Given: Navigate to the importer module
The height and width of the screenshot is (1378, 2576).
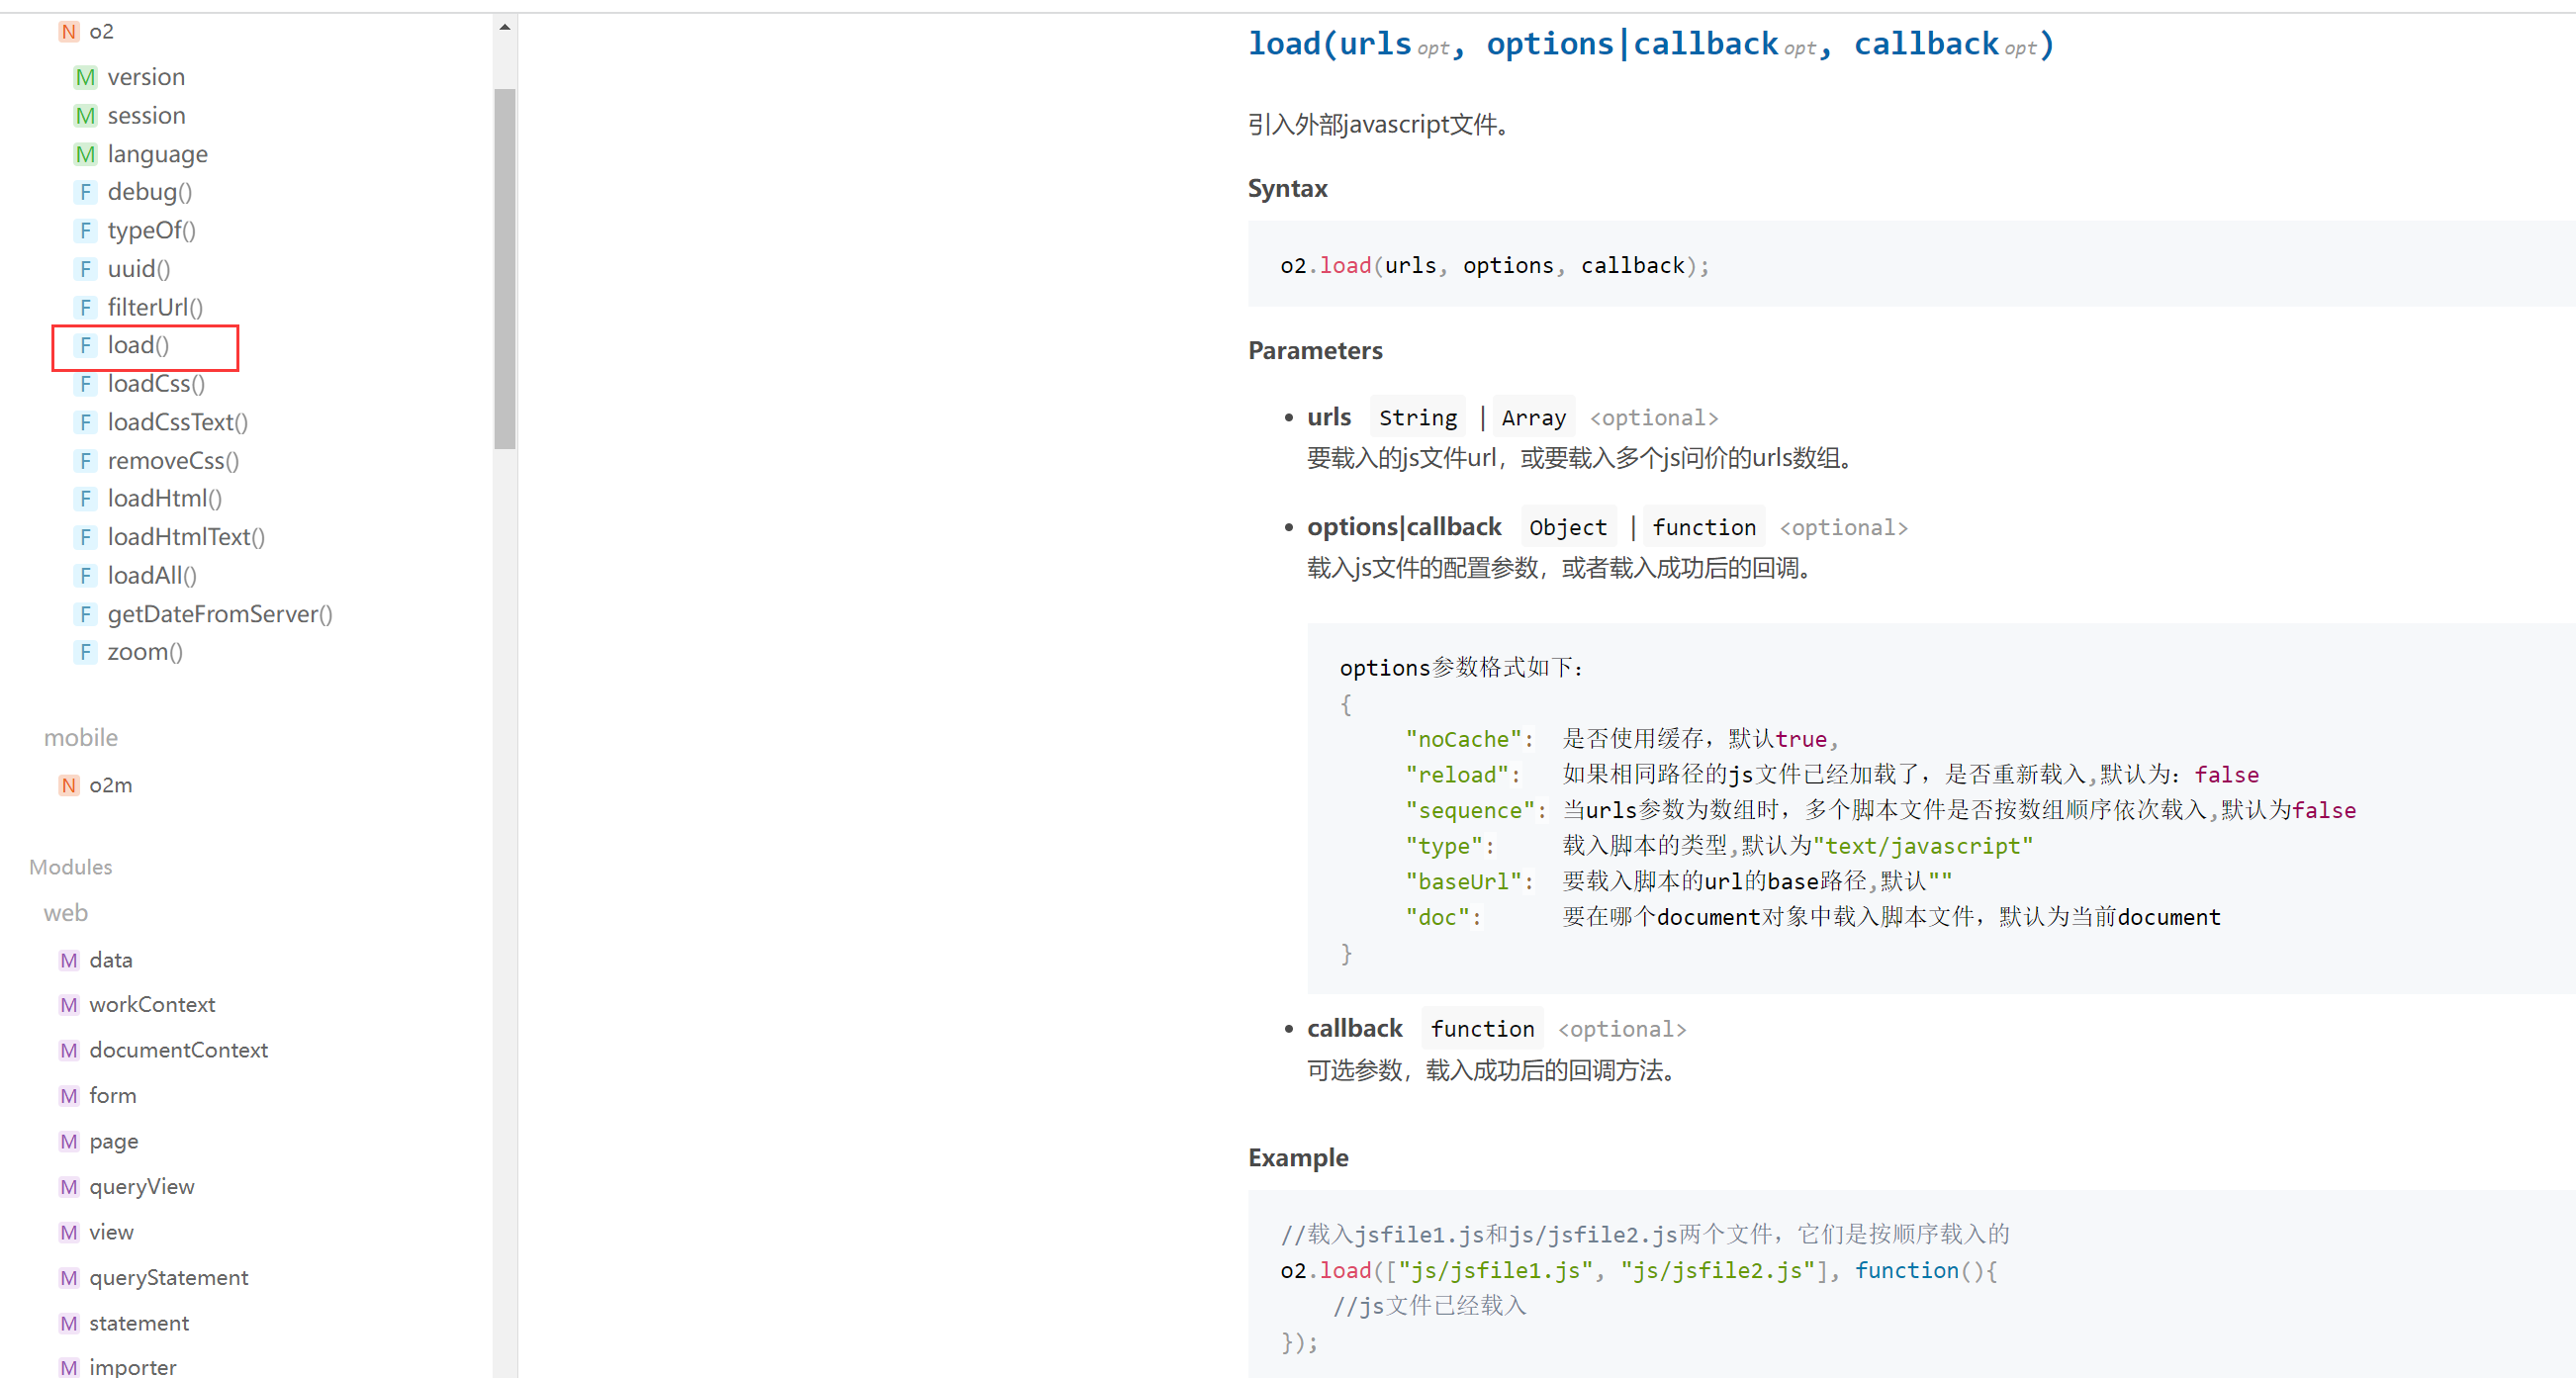Looking at the screenshot, I should coord(132,1366).
